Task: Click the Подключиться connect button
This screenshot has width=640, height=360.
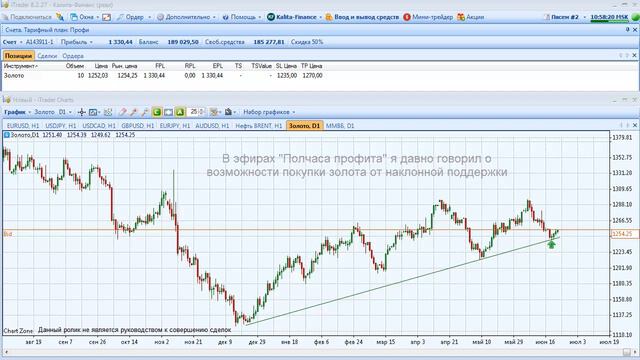Action: point(27,17)
